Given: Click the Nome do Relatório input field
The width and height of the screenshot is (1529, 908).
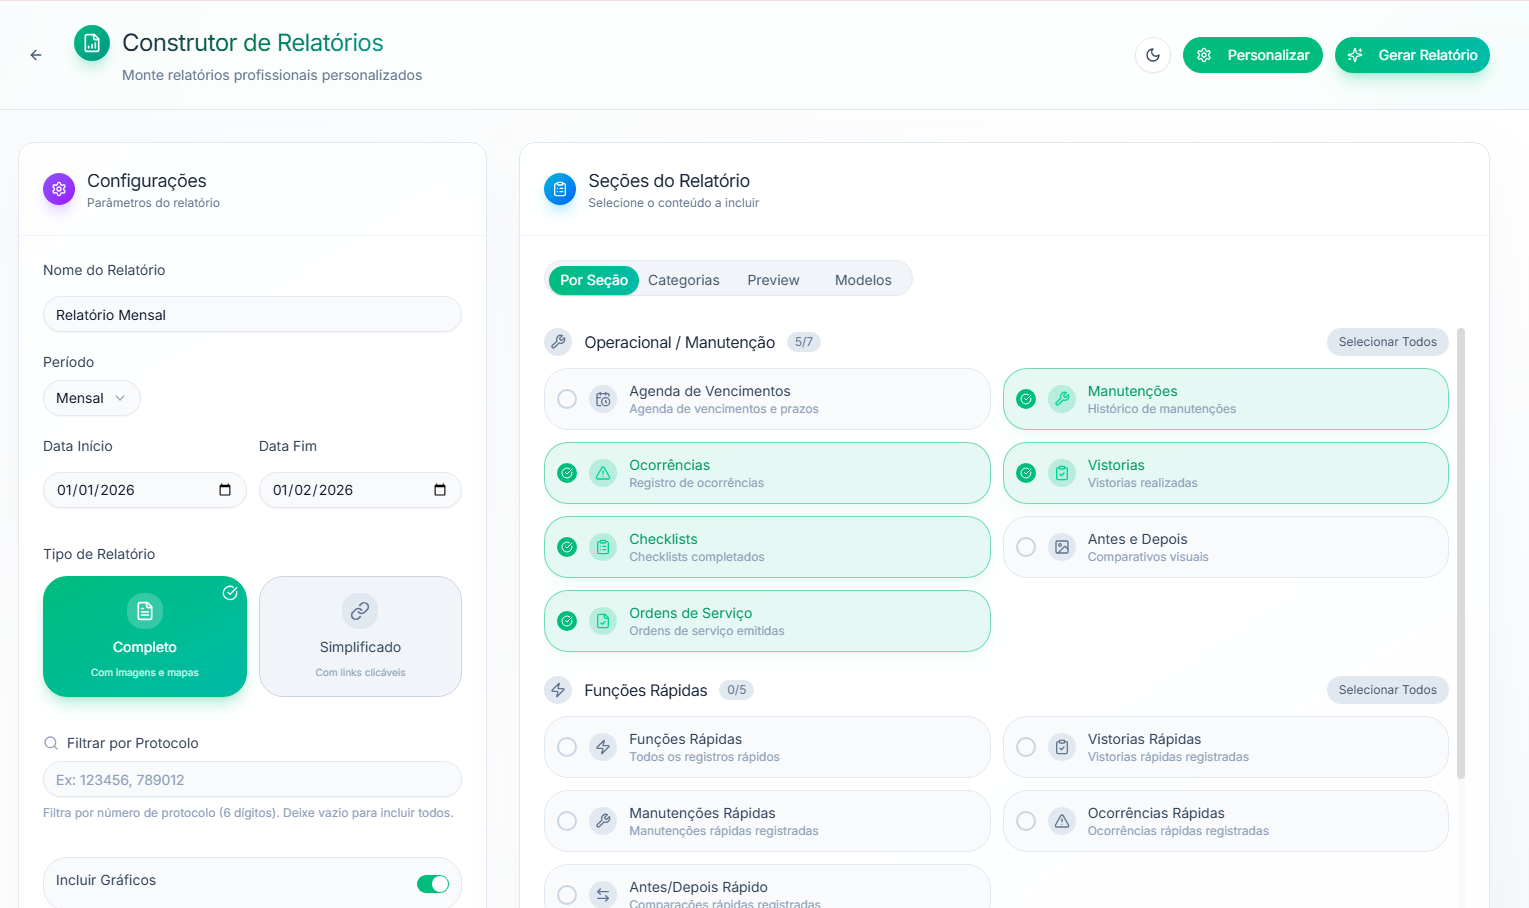Looking at the screenshot, I should [x=252, y=314].
